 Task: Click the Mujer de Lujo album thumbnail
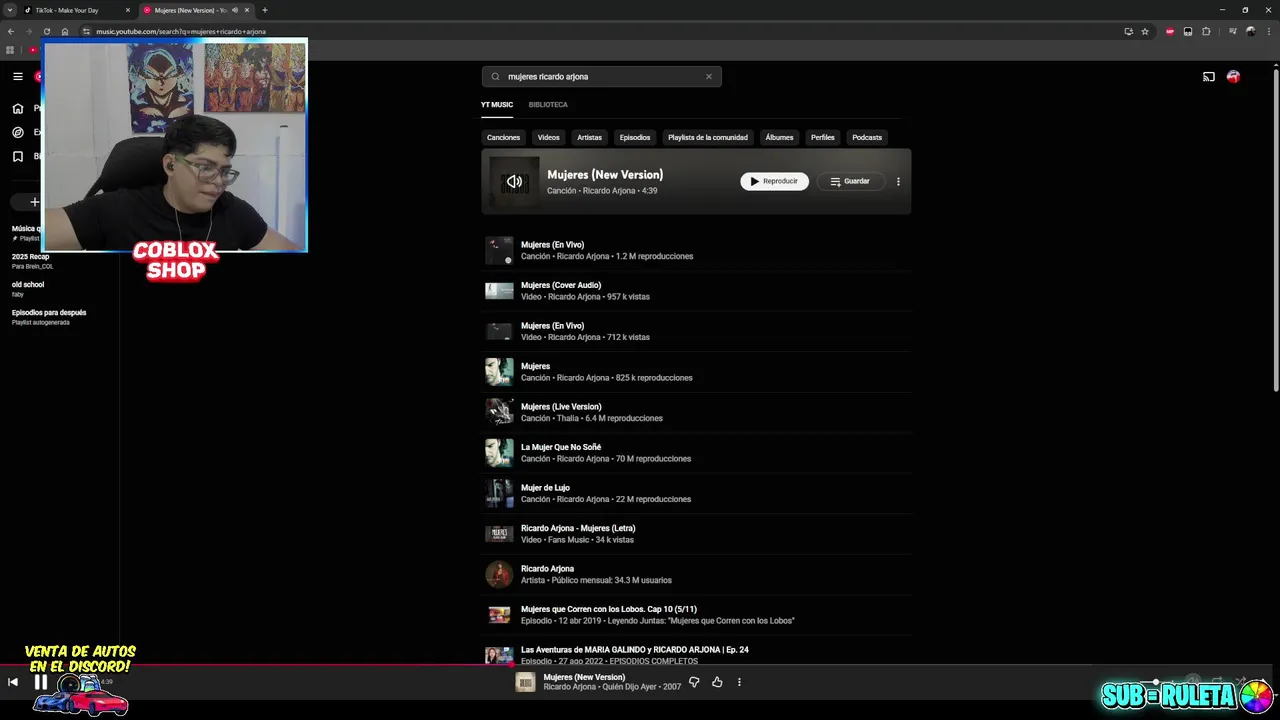(499, 493)
